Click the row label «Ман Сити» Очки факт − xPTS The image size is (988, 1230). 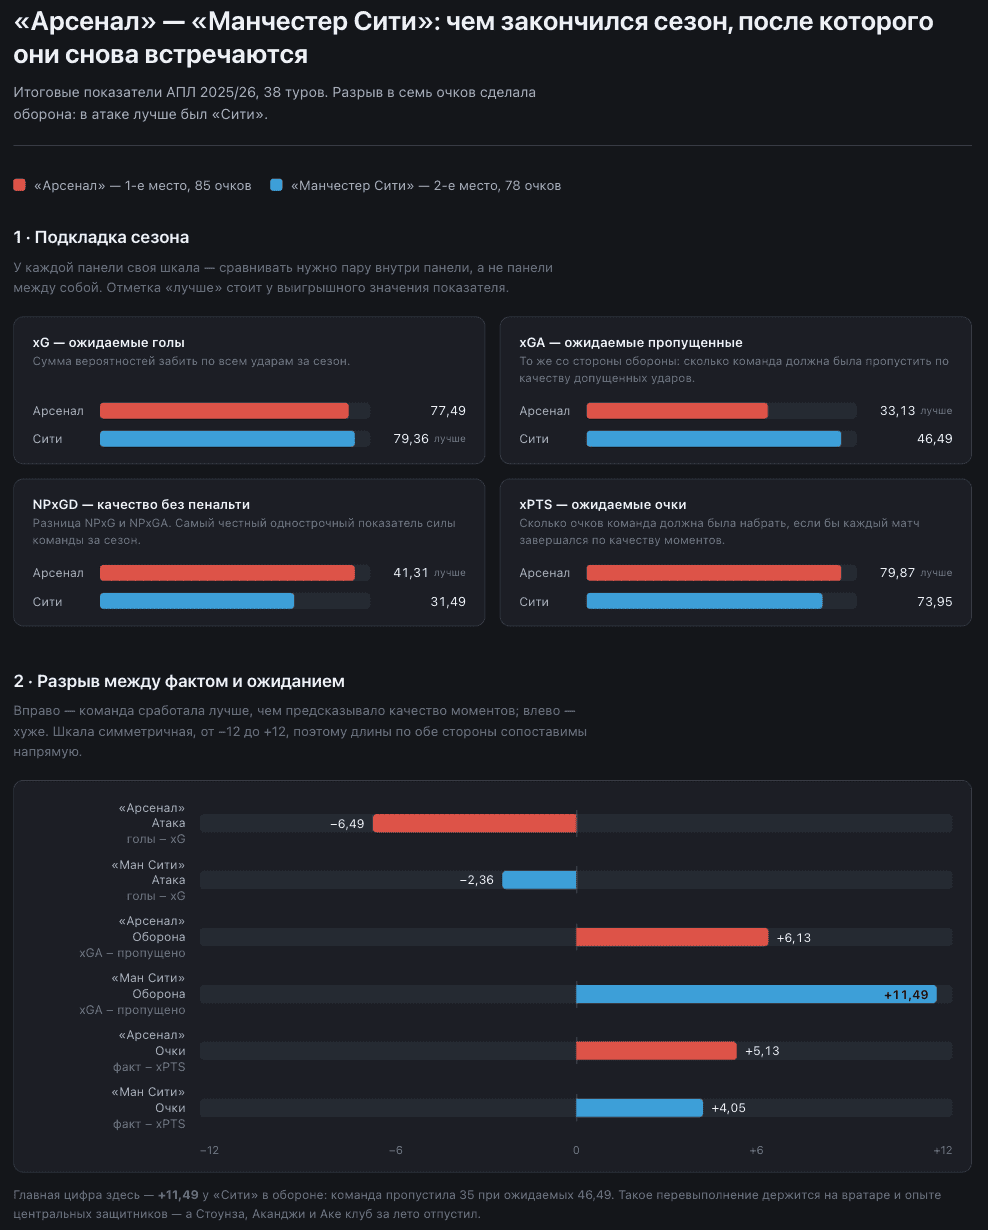[148, 1108]
